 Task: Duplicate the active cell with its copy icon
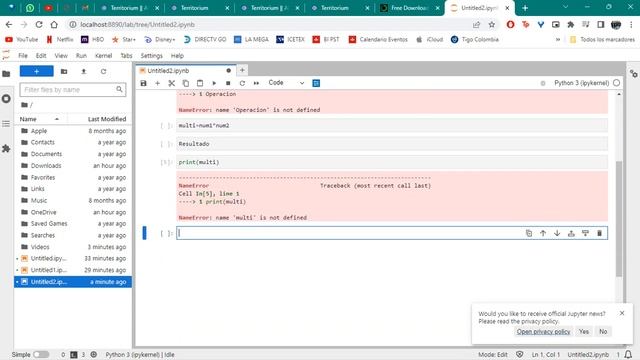(529, 233)
